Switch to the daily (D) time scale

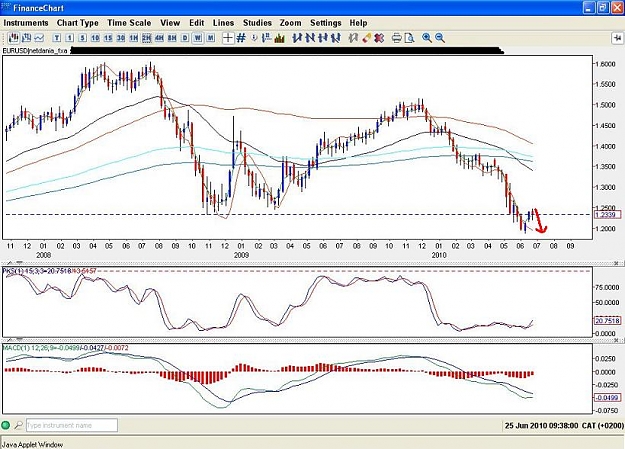click(185, 38)
